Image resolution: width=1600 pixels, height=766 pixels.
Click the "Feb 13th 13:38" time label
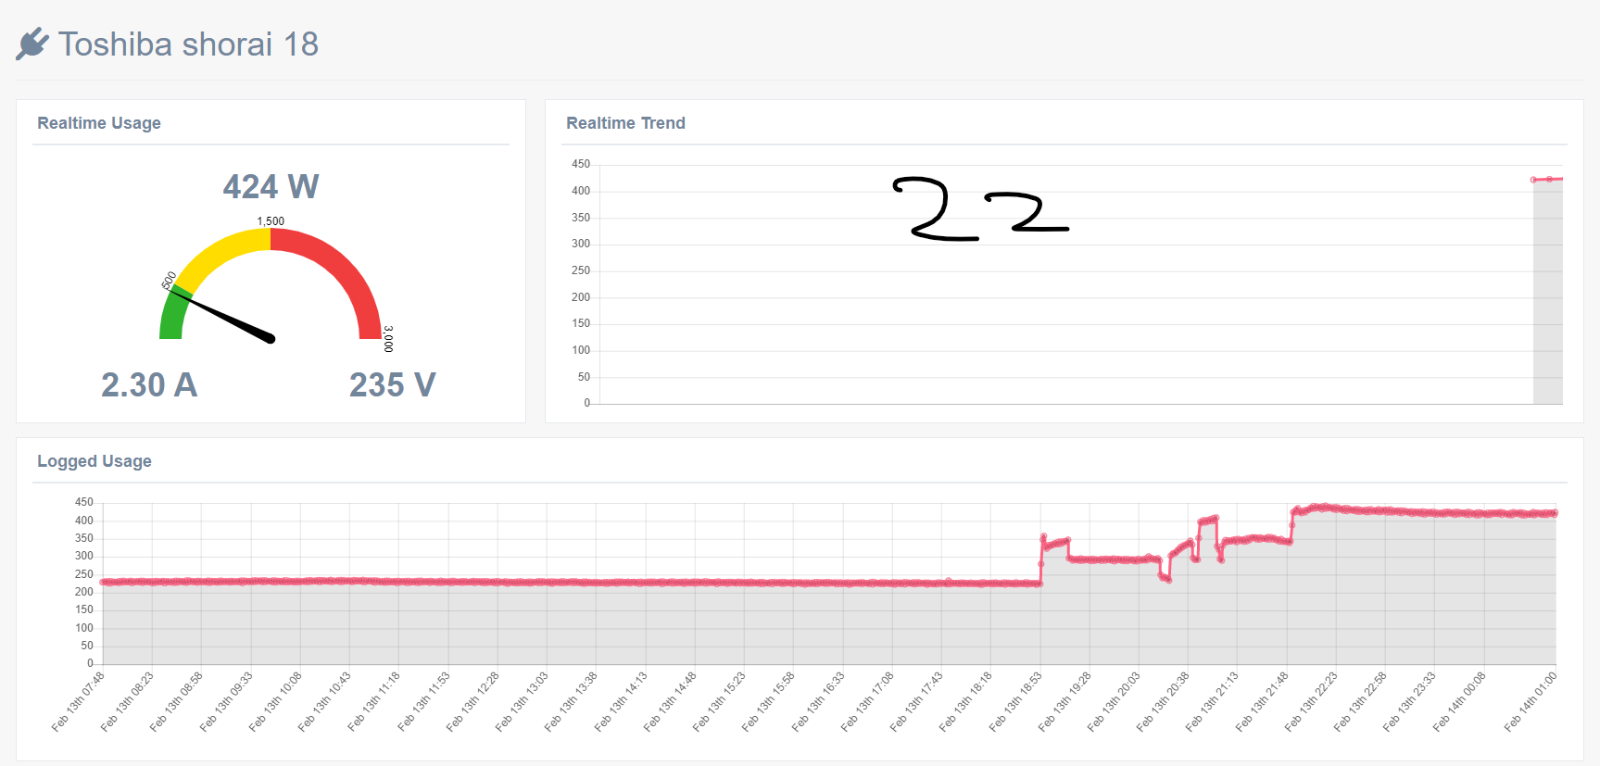(571, 702)
